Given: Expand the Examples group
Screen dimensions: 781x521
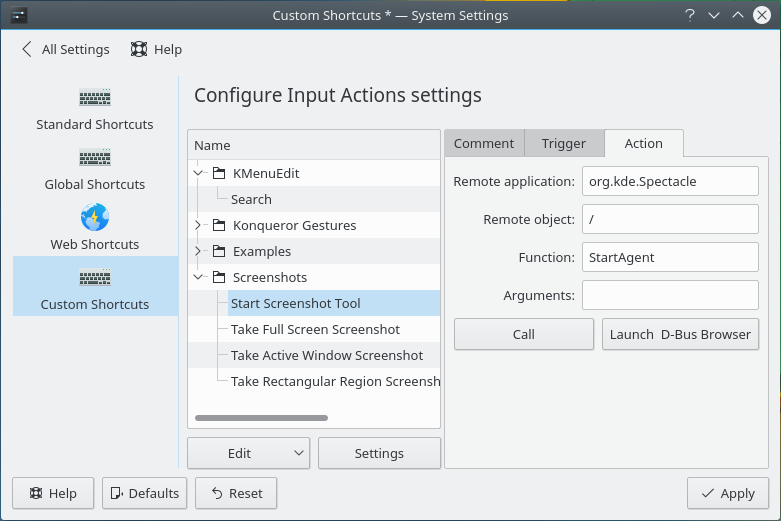Looking at the screenshot, I should 198,251.
